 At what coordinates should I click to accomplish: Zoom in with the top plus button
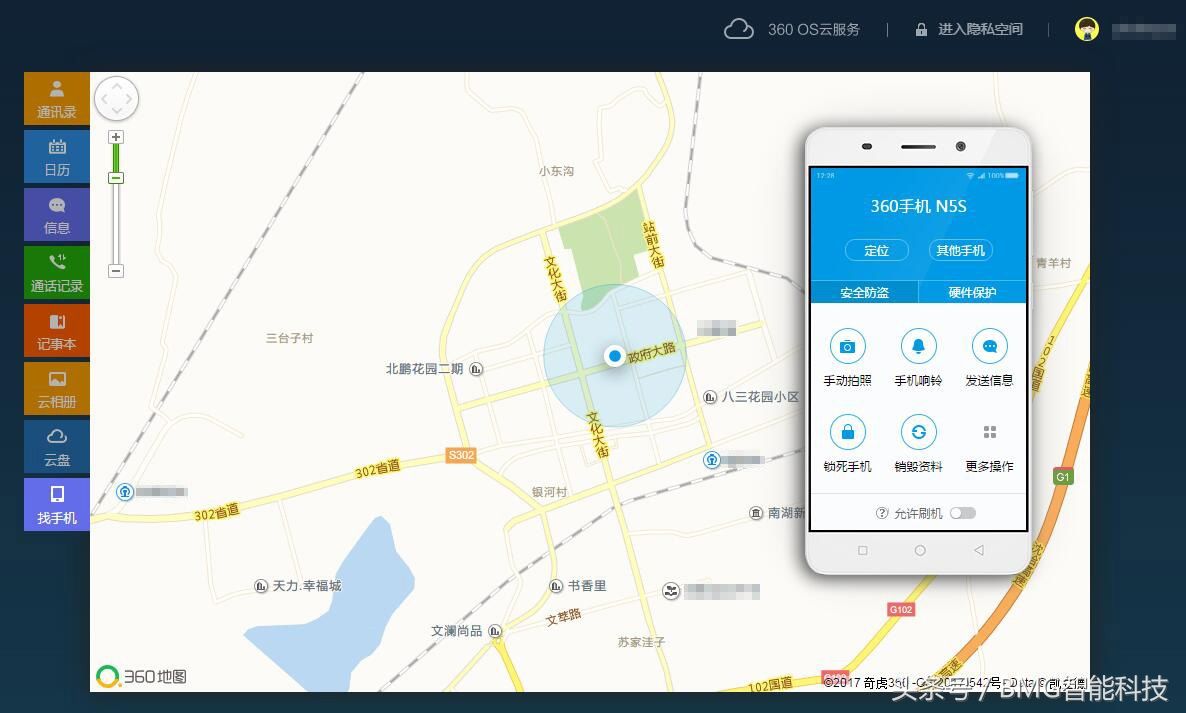tap(116, 137)
